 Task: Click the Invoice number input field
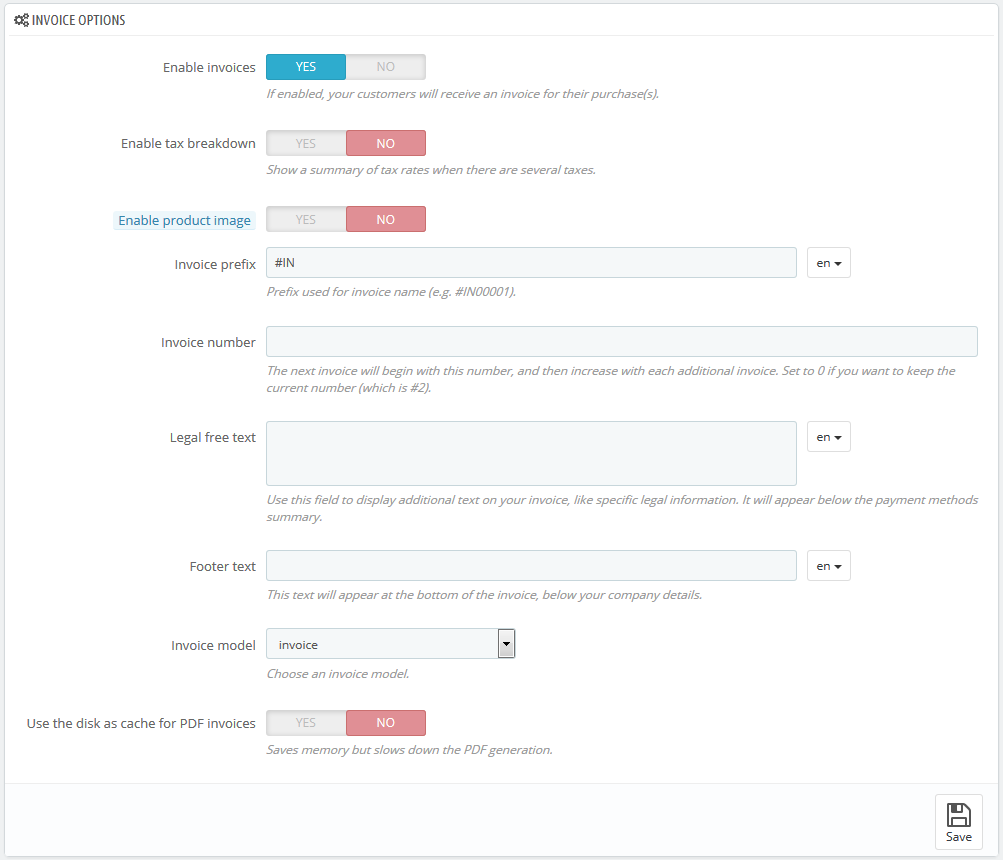[x=622, y=342]
